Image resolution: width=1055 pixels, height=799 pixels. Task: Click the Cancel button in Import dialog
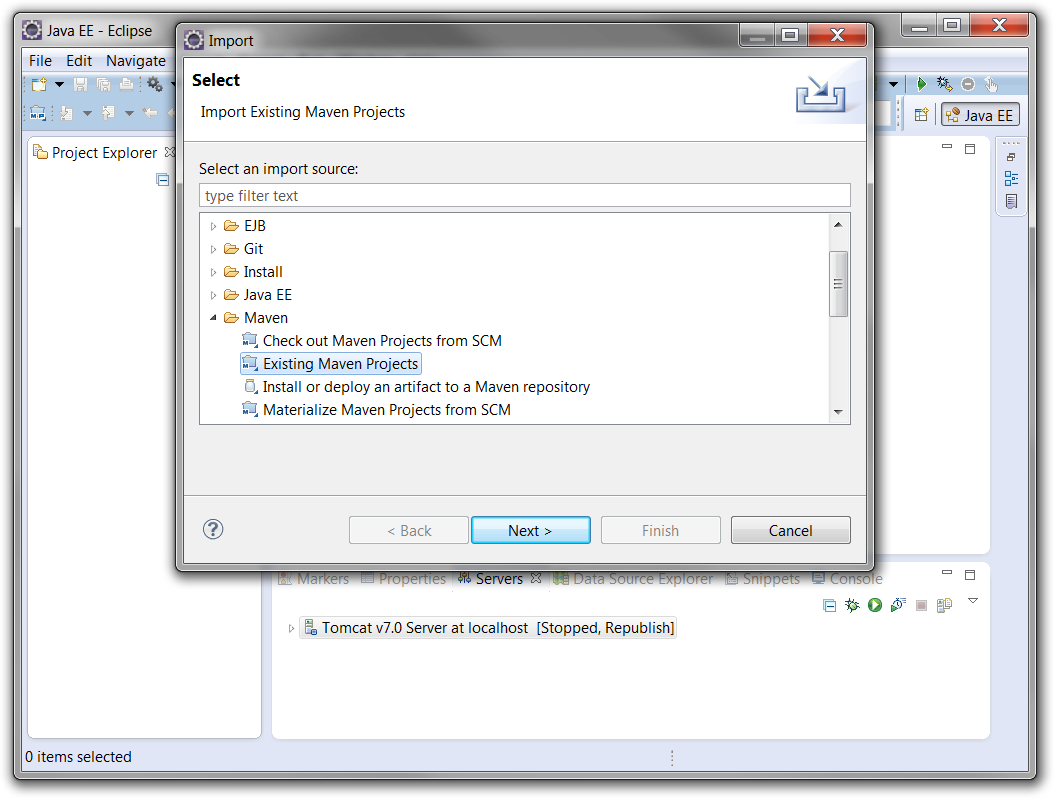(x=791, y=531)
